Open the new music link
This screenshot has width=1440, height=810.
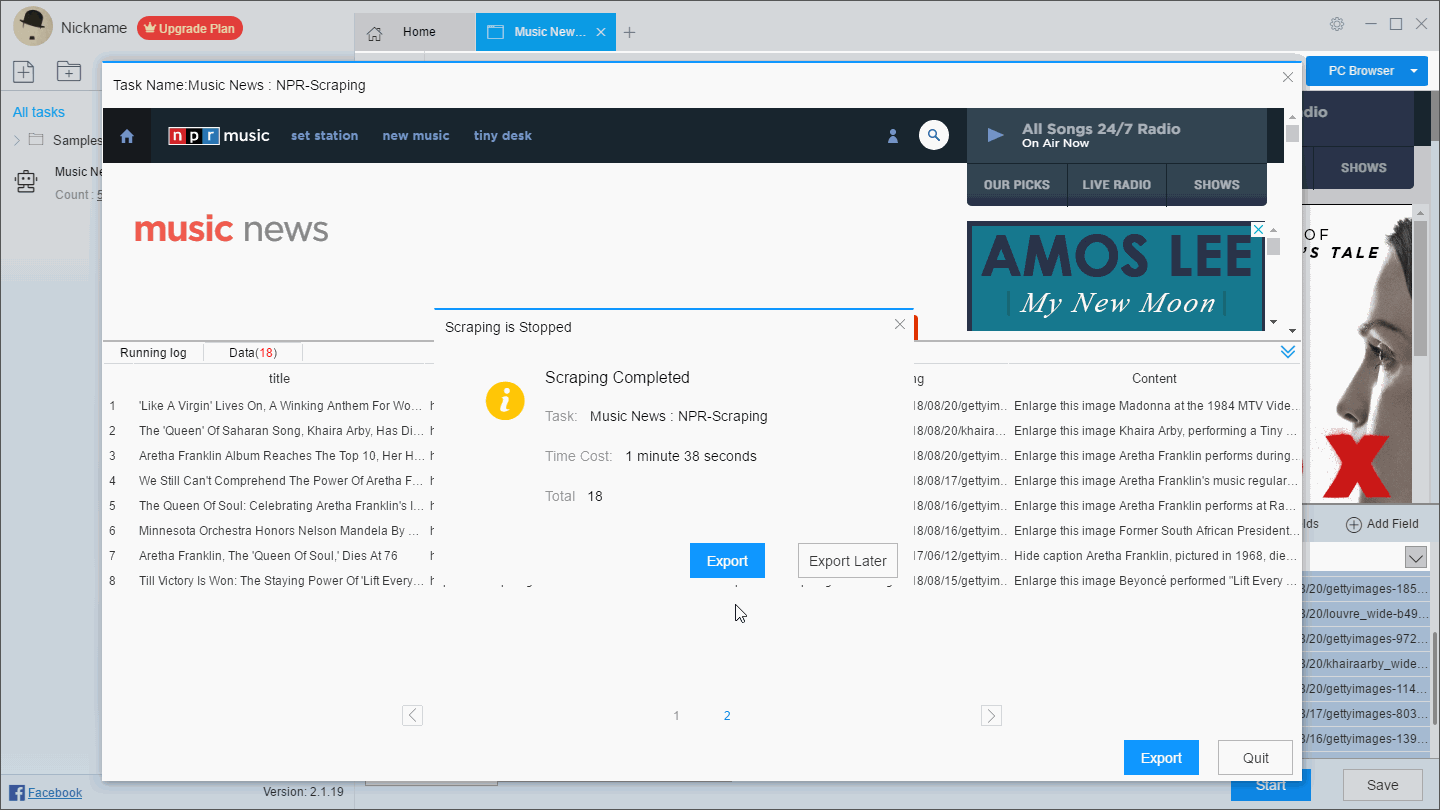coord(416,136)
